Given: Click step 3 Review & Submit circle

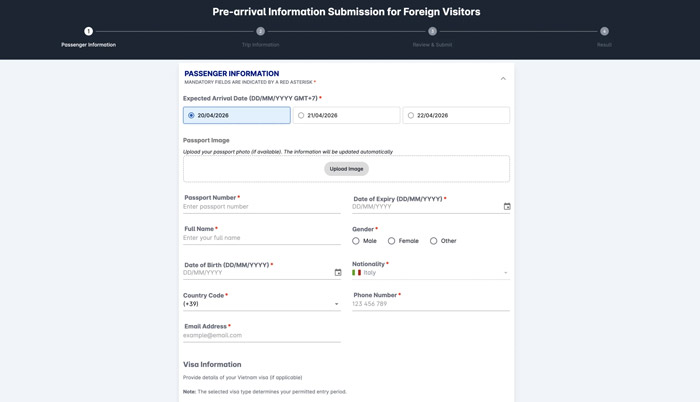Looking at the screenshot, I should point(432,31).
